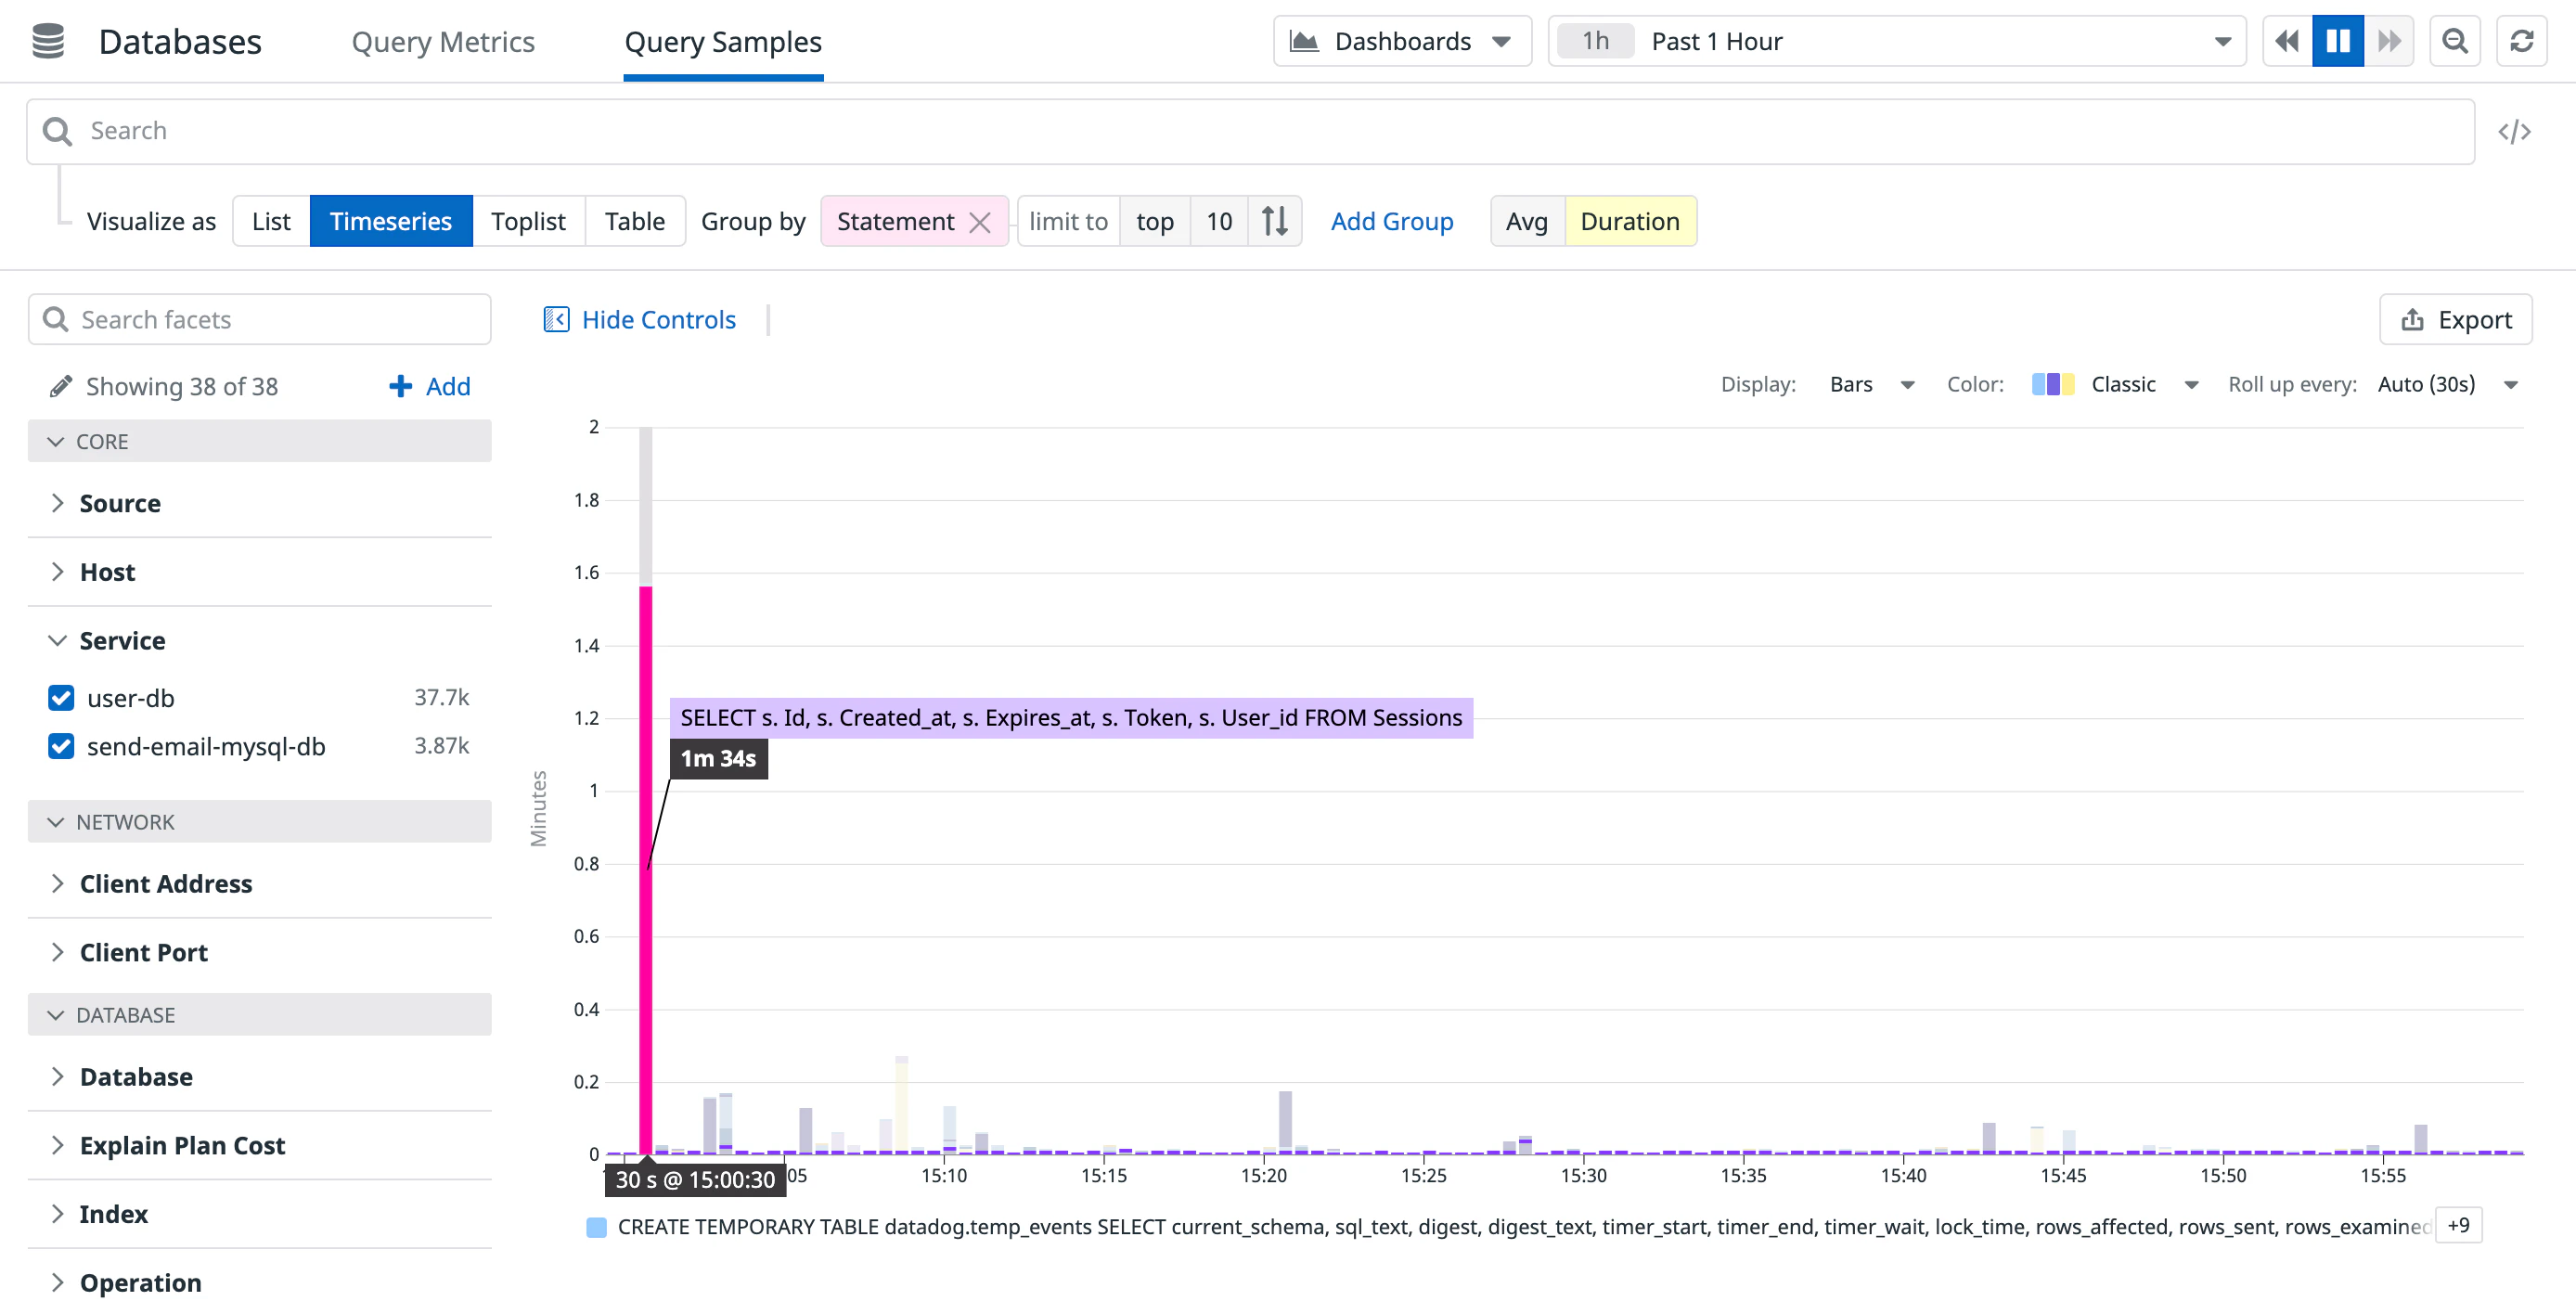This screenshot has width=2576, height=1314.
Task: Refresh data with the reload icon
Action: point(2522,41)
